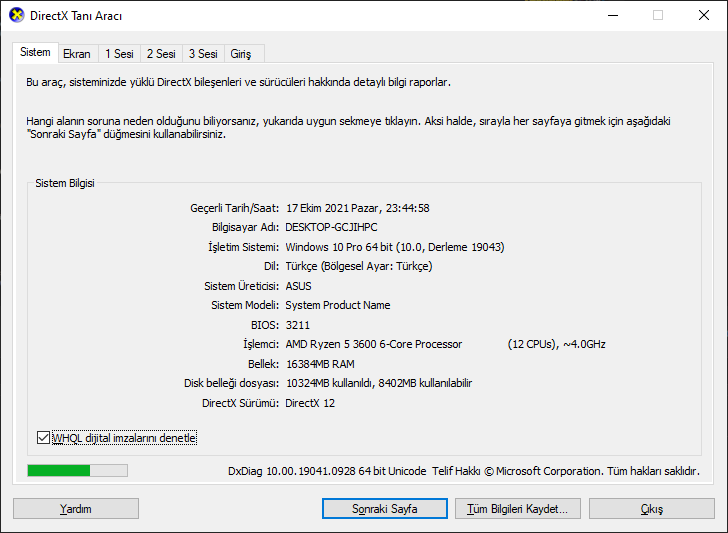This screenshot has height=533, width=728.
Task: Go to the 3 Sesi tab
Action: click(203, 54)
